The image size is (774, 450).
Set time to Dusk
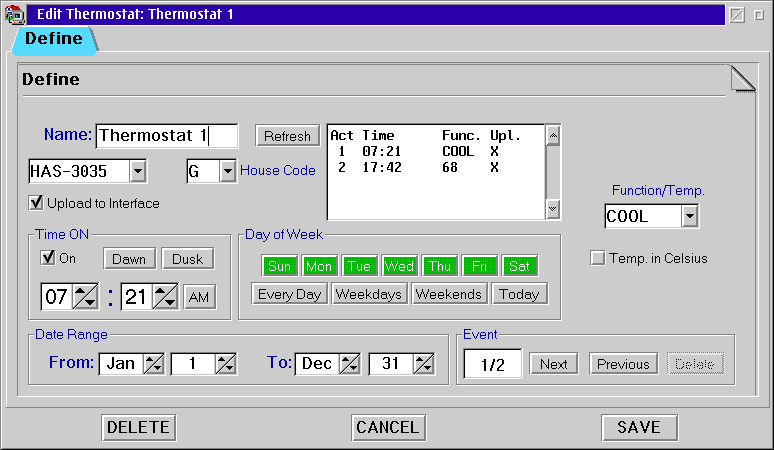188,259
